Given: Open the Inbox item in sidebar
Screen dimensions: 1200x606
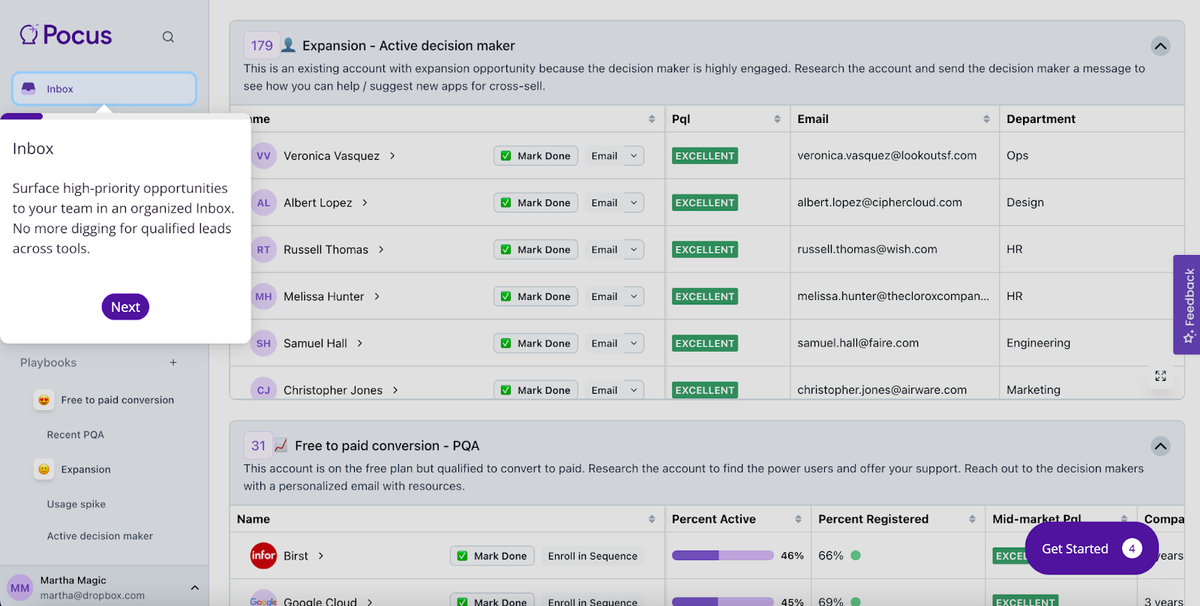Looking at the screenshot, I should tap(104, 89).
